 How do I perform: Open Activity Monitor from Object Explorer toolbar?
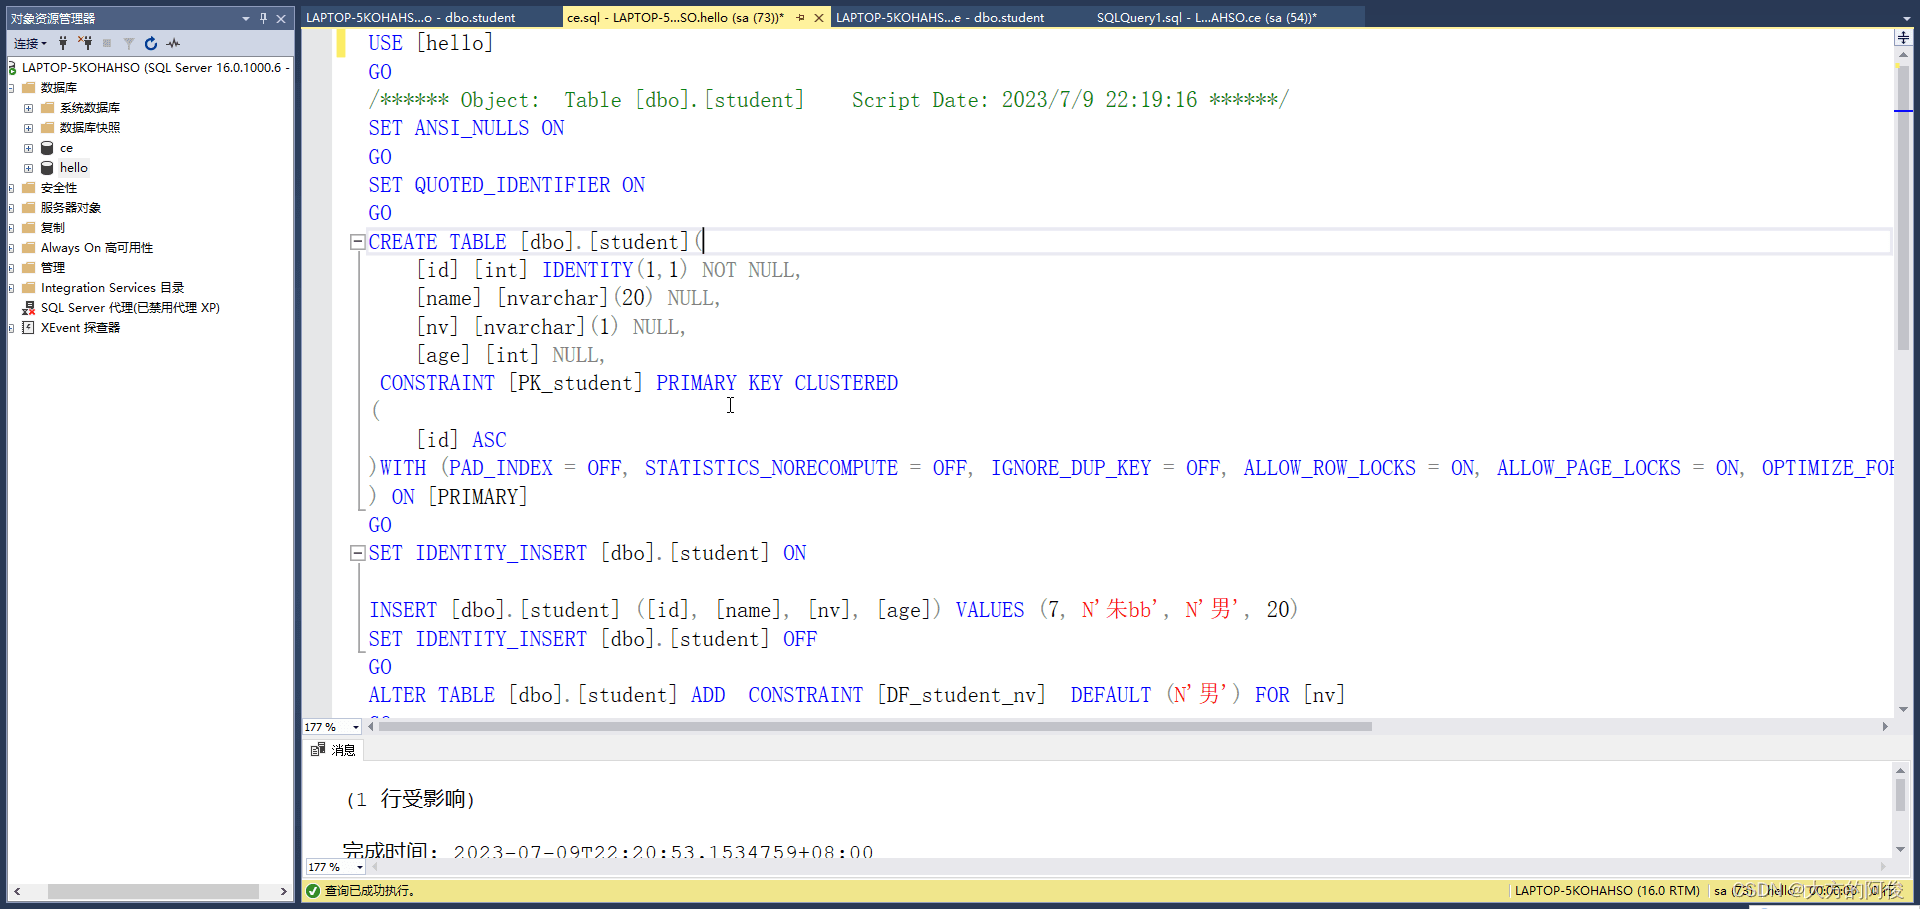click(173, 43)
